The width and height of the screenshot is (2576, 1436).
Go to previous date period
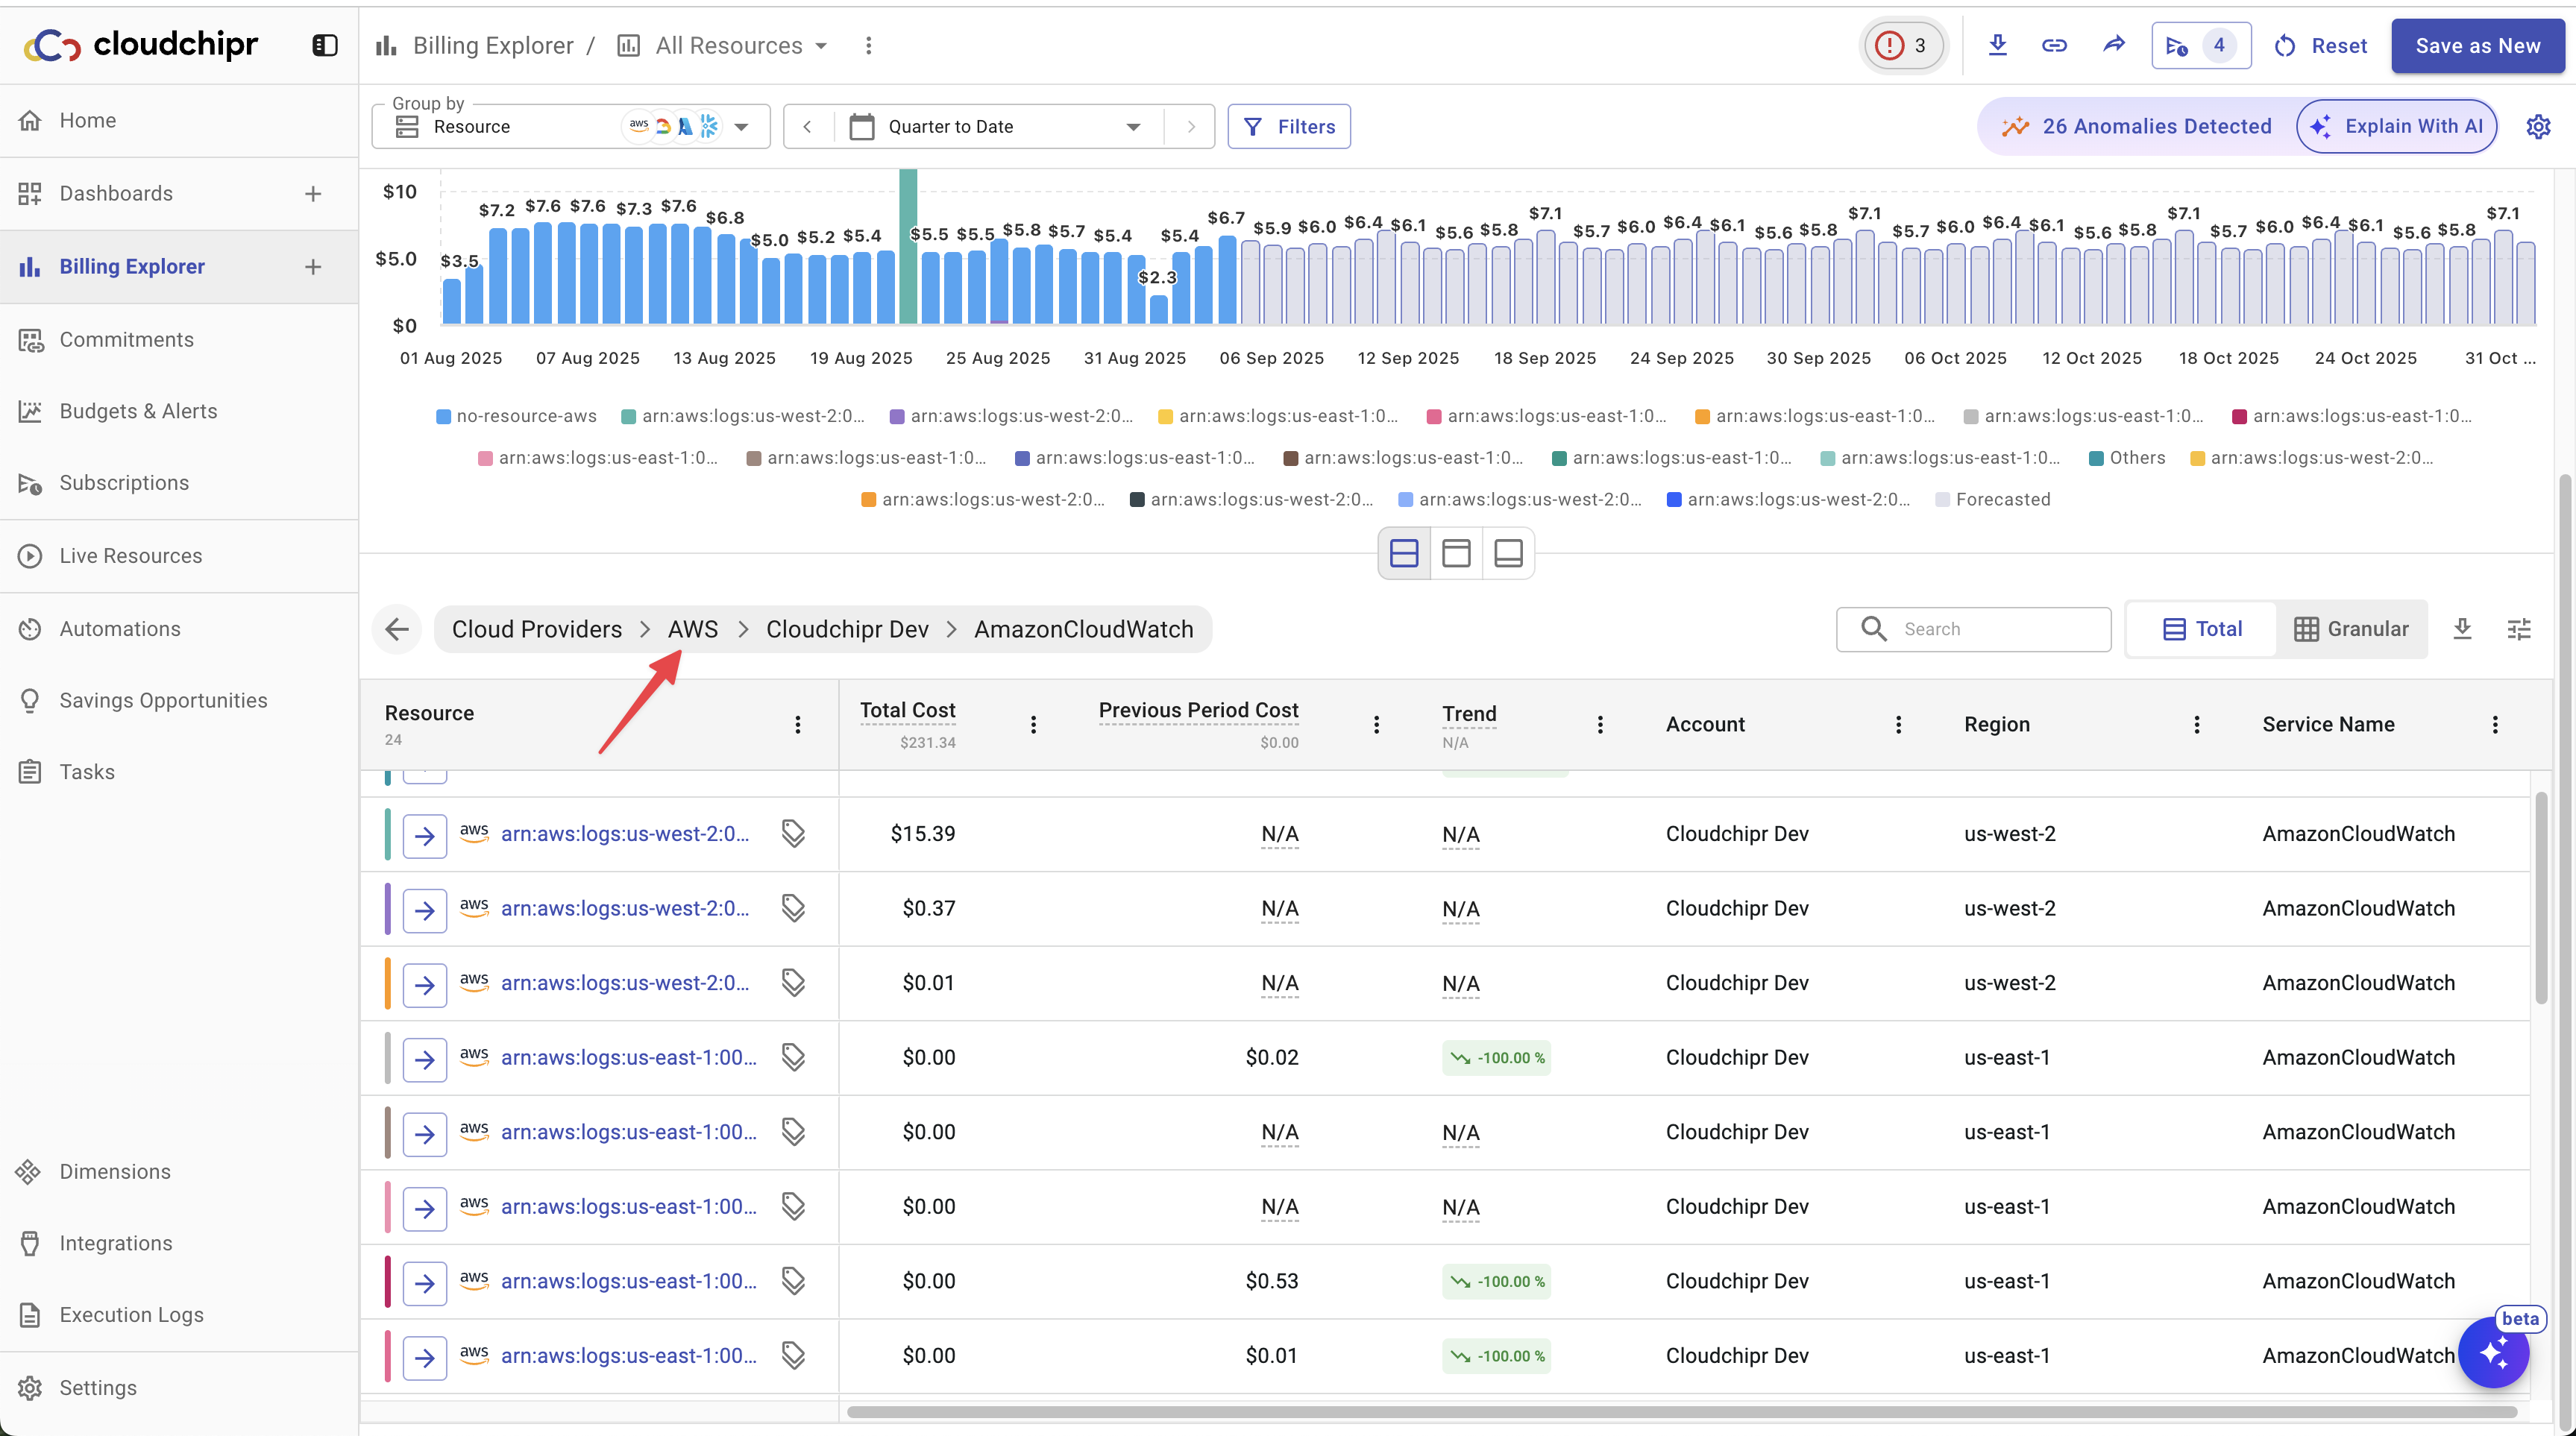807,126
